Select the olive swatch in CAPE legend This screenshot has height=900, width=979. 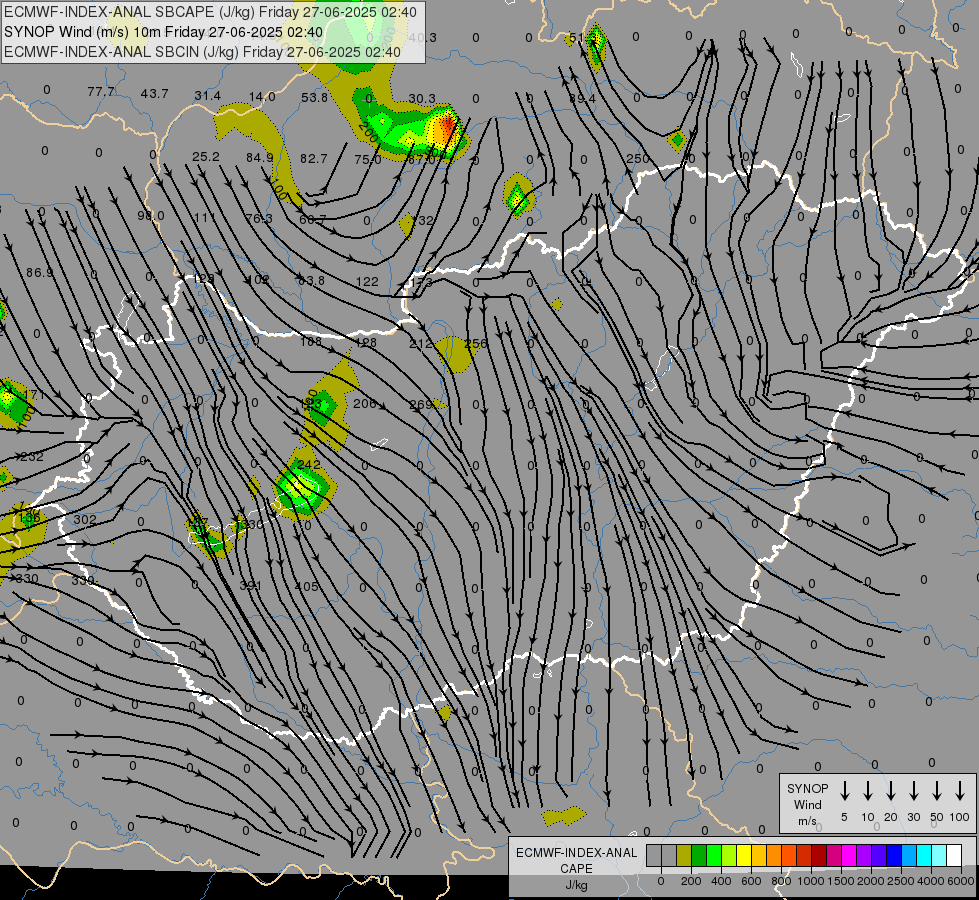click(x=684, y=855)
